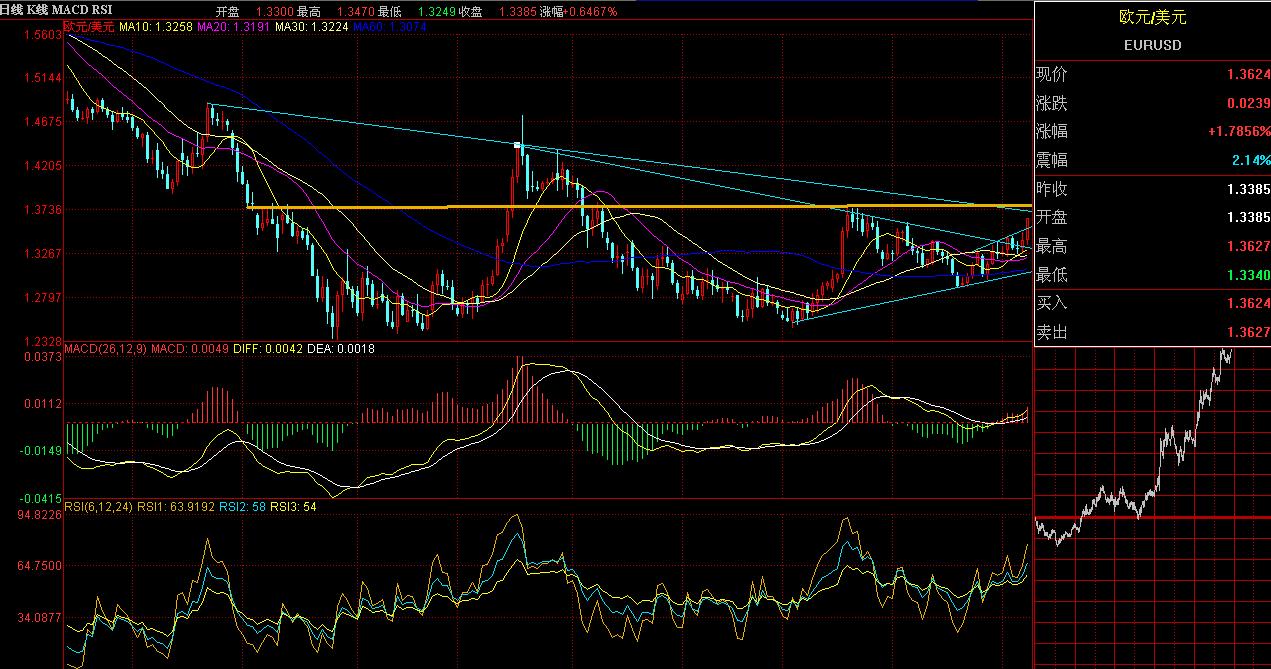Screen dimensions: 1271x669
Task: Select the DIFF: 0.0042 reading
Action: pos(266,349)
